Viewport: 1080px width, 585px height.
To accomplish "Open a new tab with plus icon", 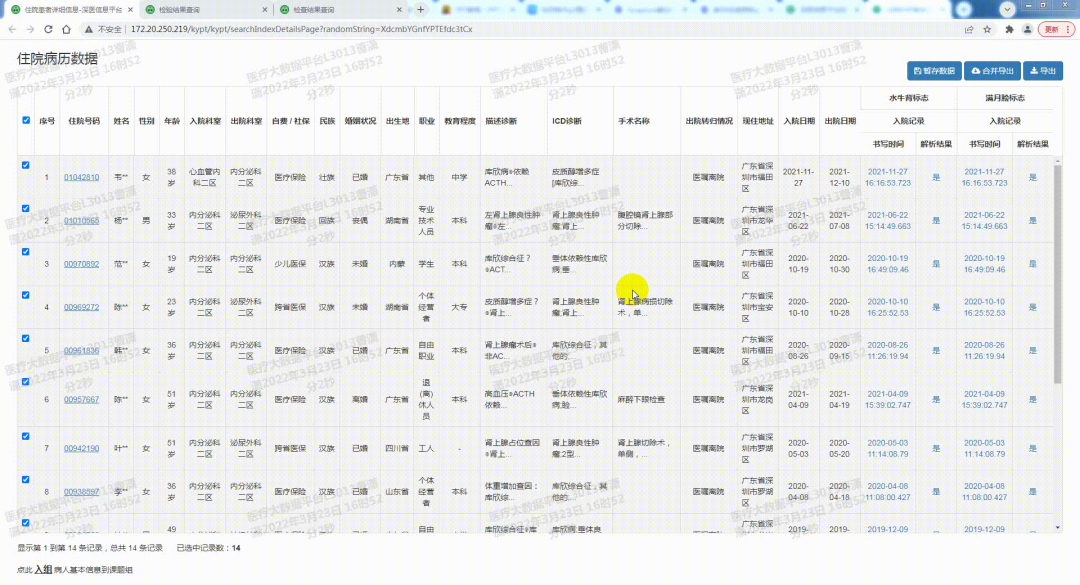I will point(420,10).
